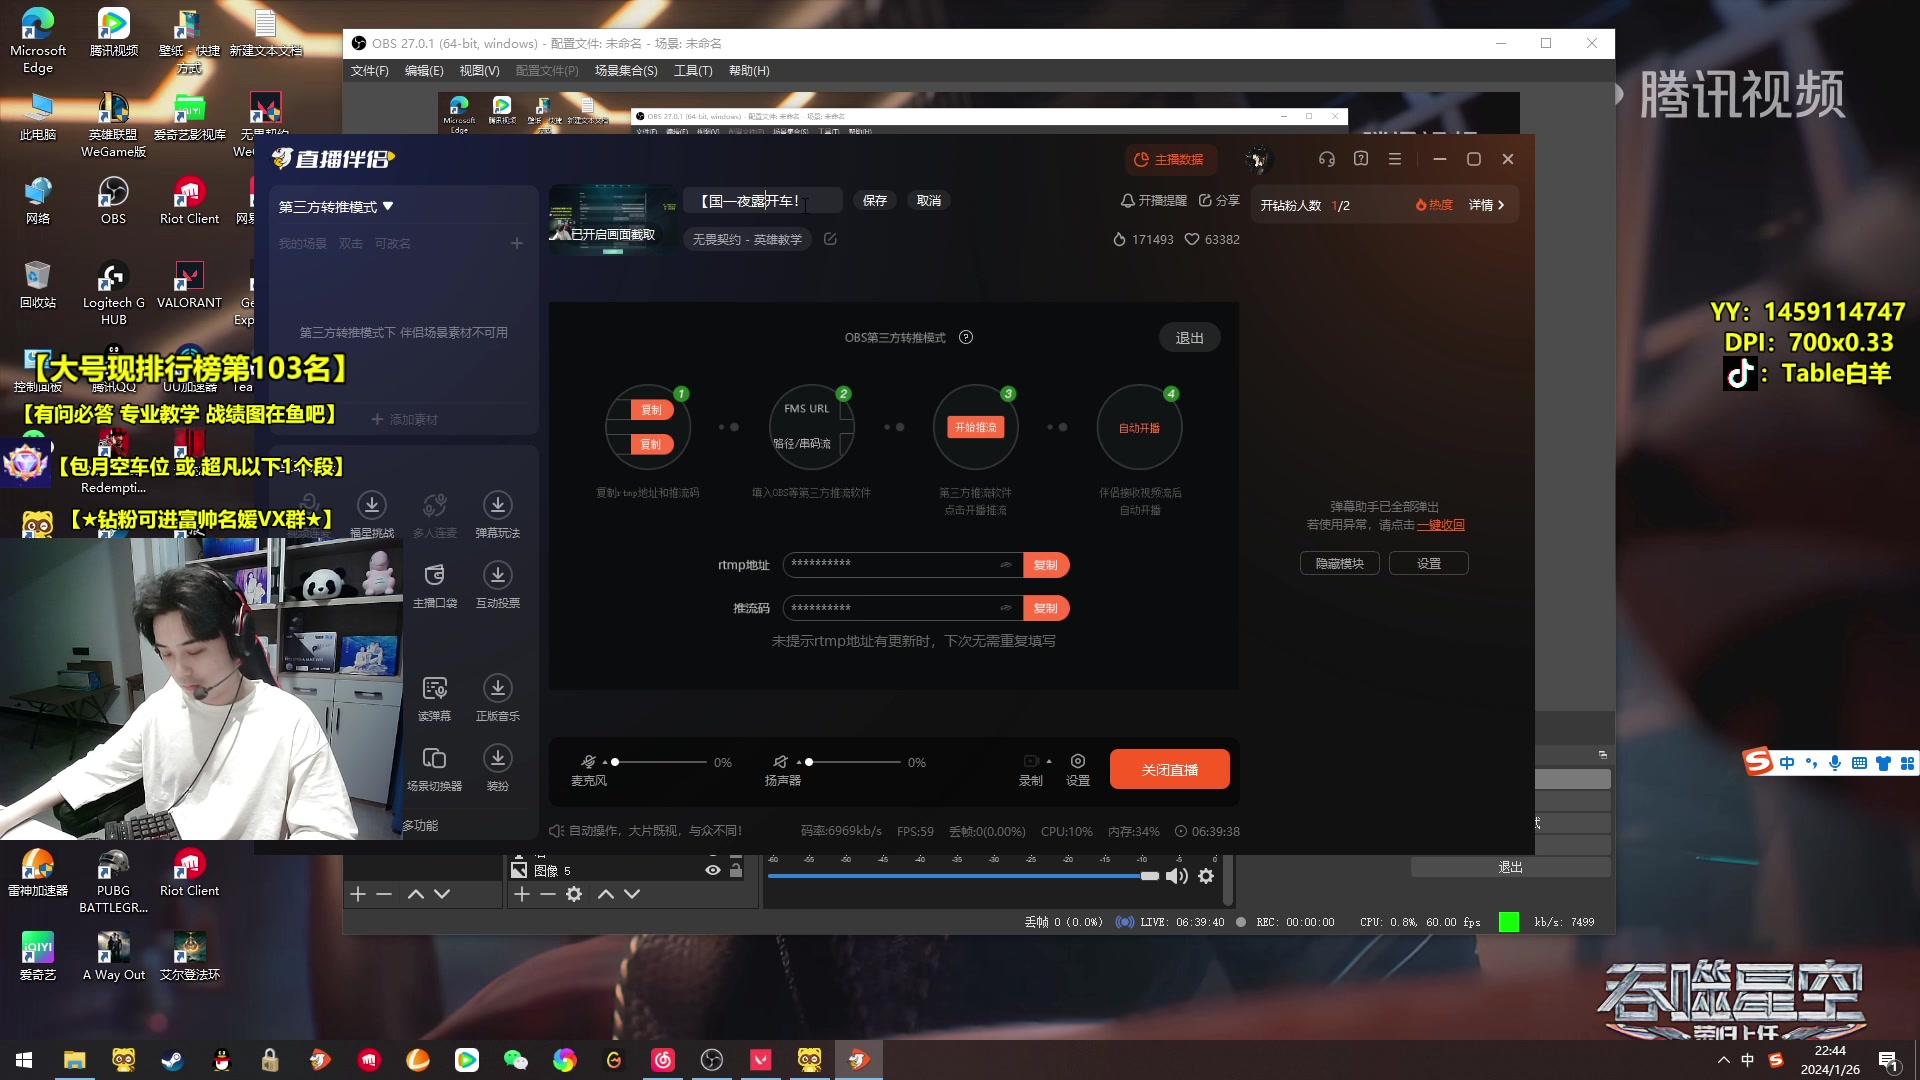Toggle the microphone mute icon

click(x=588, y=762)
